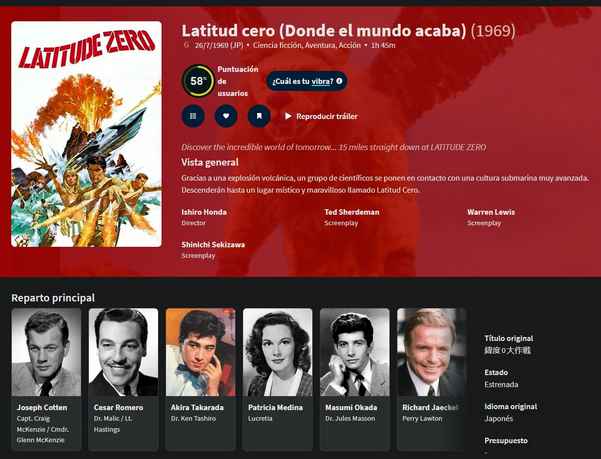Click the small rating icon before release date
The height and width of the screenshot is (459, 601).
pos(187,45)
